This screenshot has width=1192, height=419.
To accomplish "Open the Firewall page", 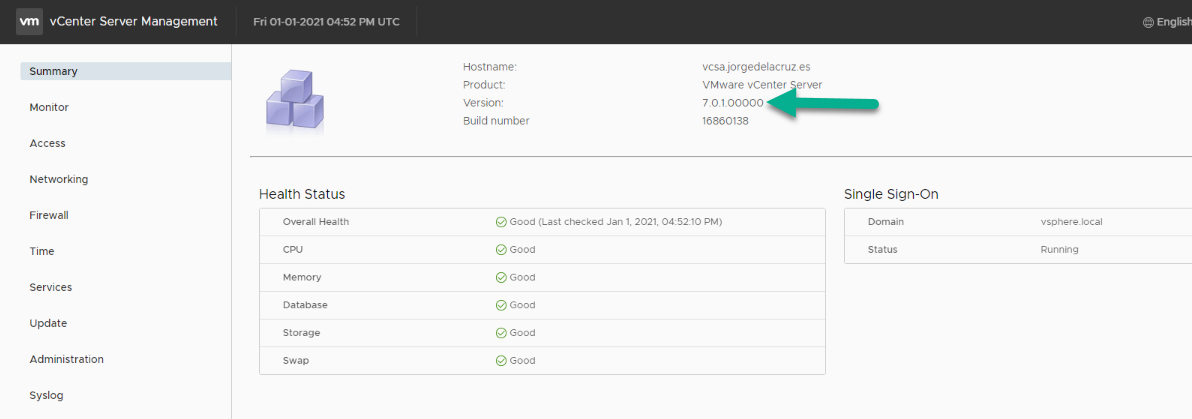I will 49,215.
